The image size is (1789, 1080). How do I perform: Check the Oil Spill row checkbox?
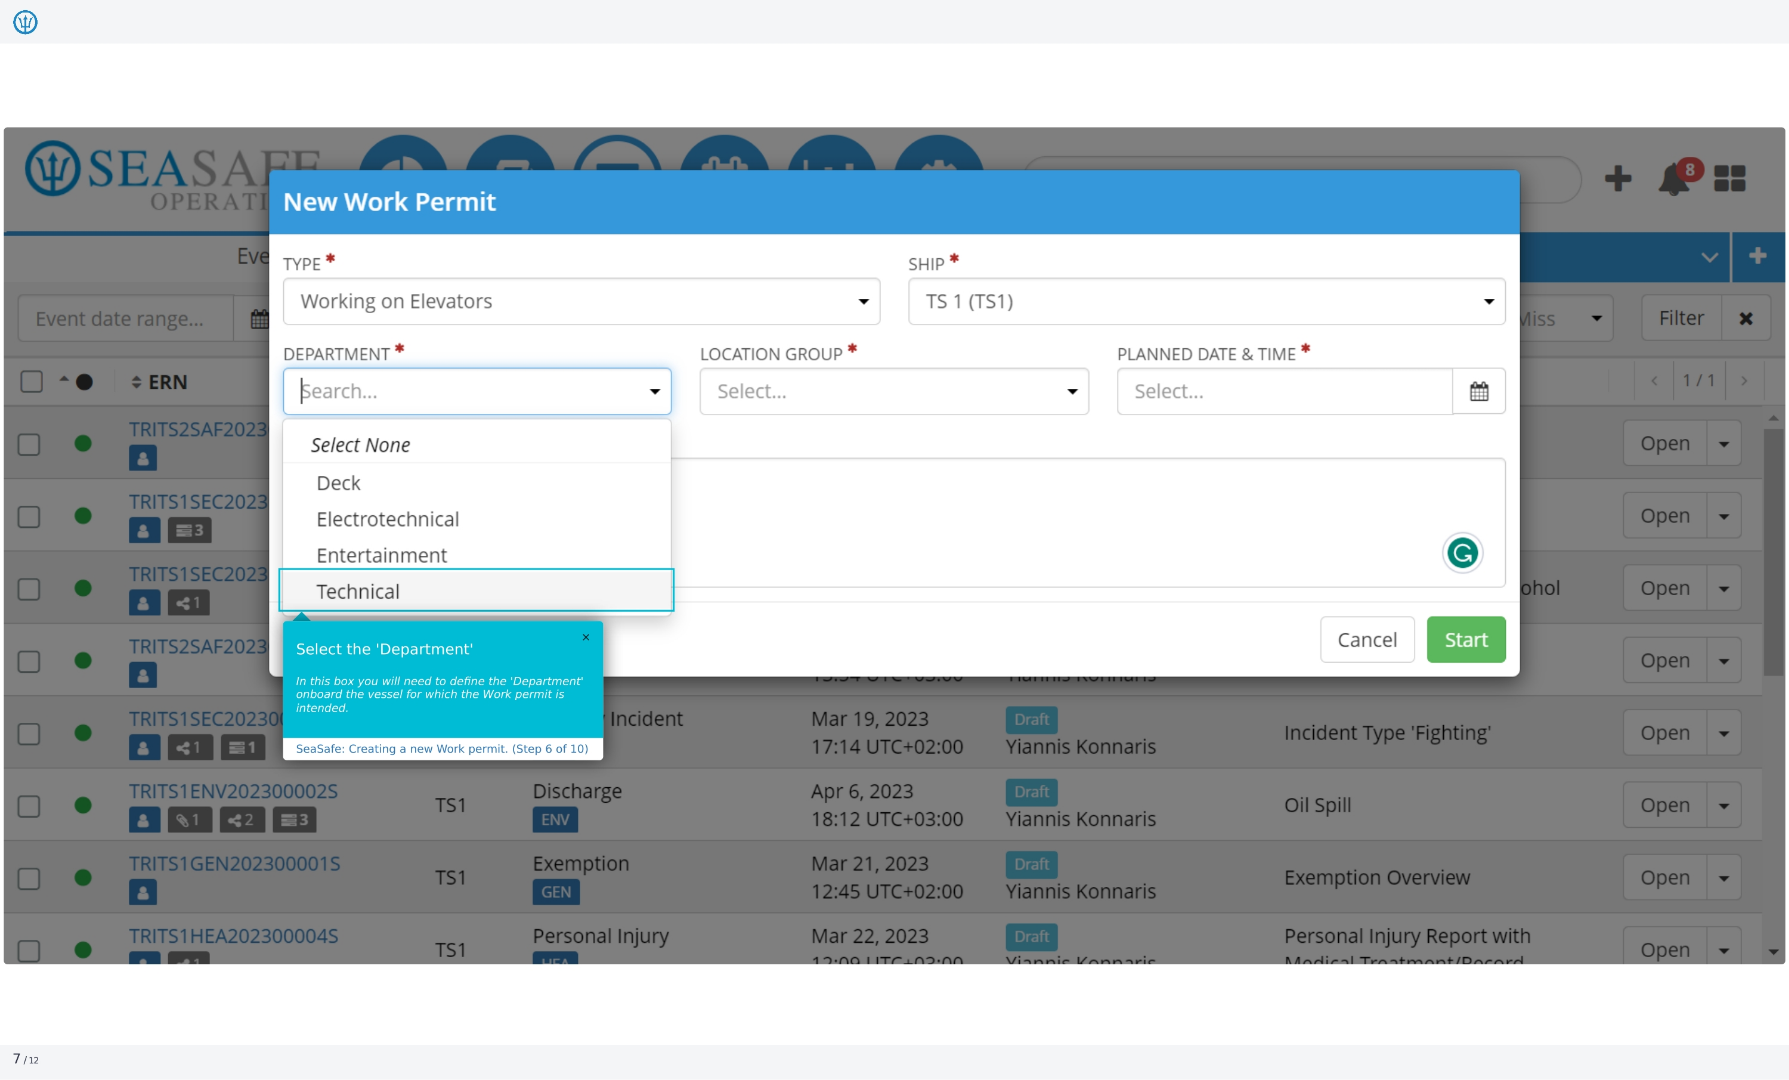coord(29,806)
